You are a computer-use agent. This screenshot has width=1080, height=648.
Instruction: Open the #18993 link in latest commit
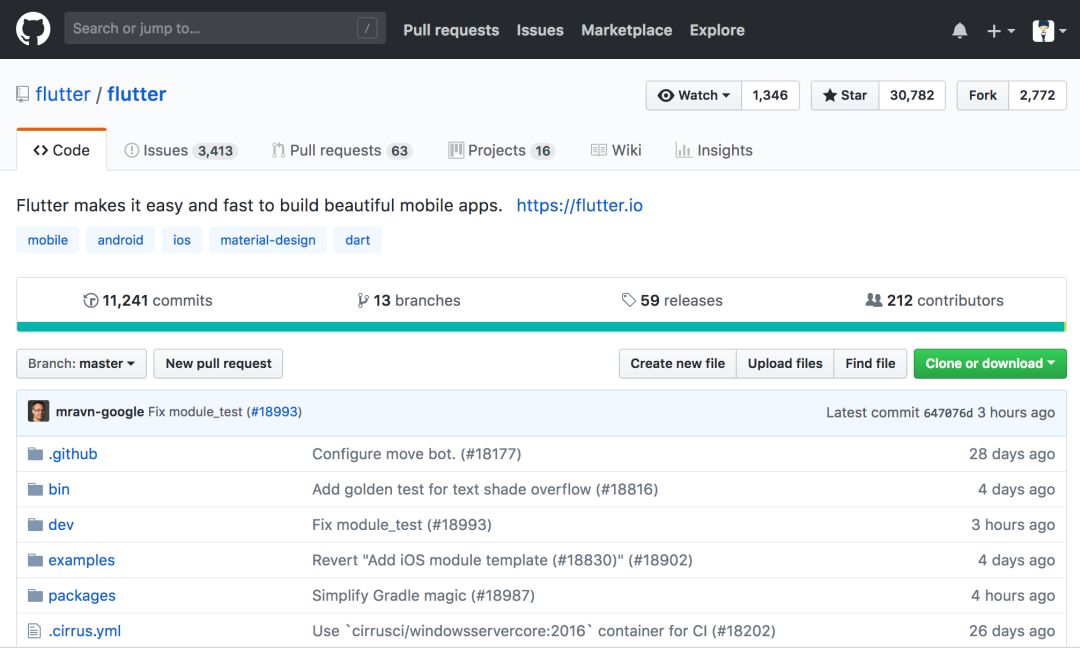click(274, 412)
